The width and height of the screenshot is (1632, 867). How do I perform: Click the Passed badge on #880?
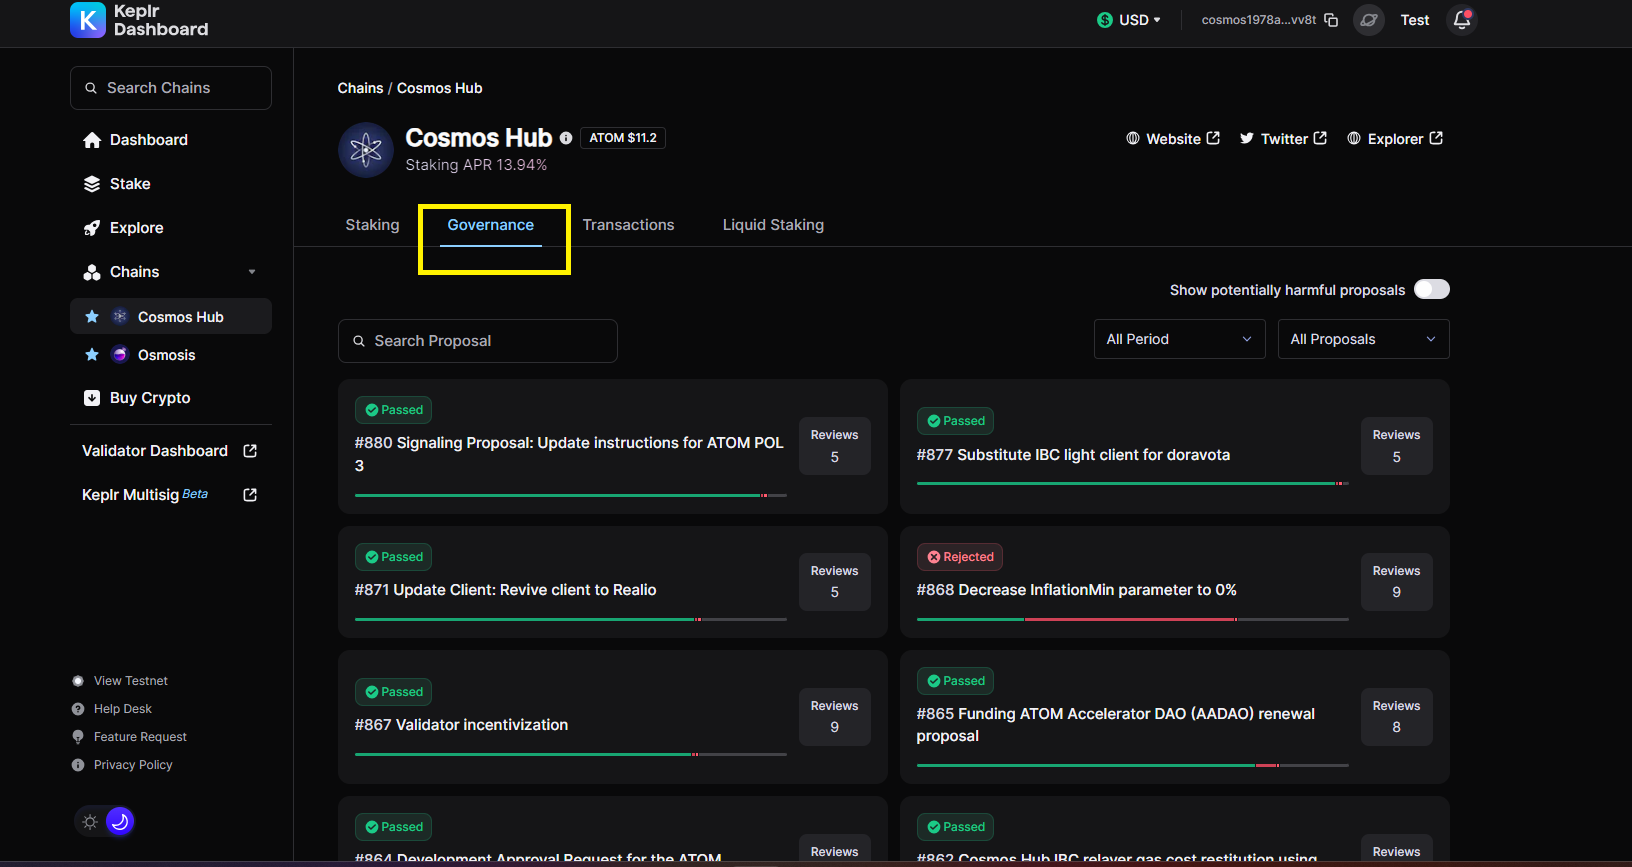[x=393, y=410]
